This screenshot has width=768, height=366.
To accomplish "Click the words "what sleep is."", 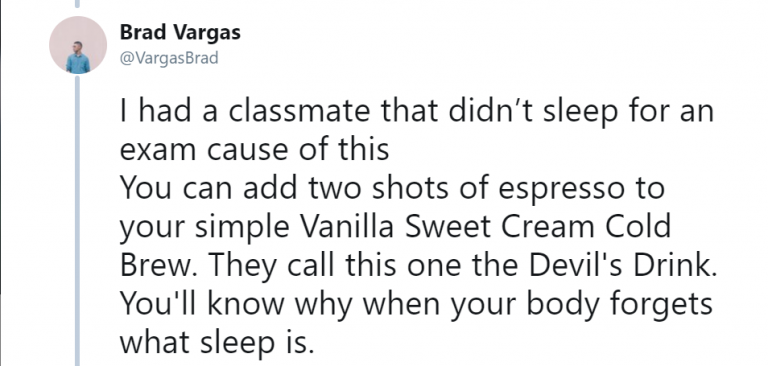I will pos(216,343).
